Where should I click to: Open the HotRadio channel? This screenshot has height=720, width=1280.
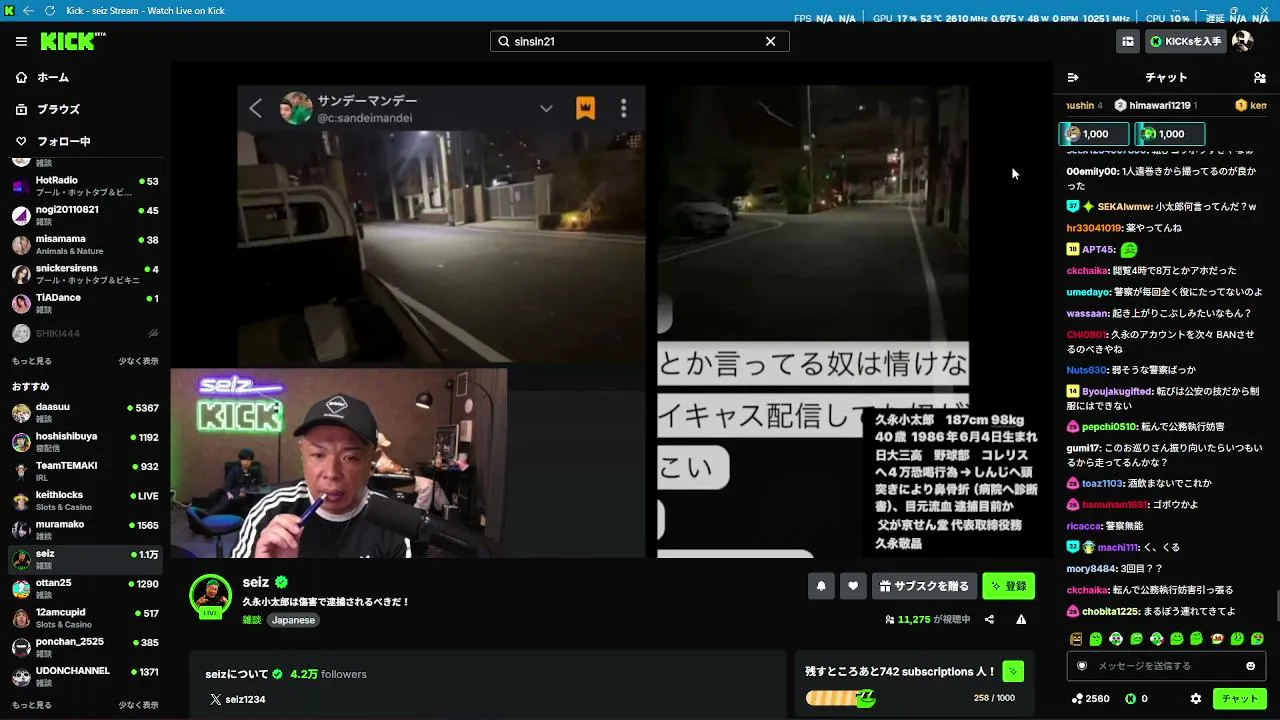tap(85, 186)
